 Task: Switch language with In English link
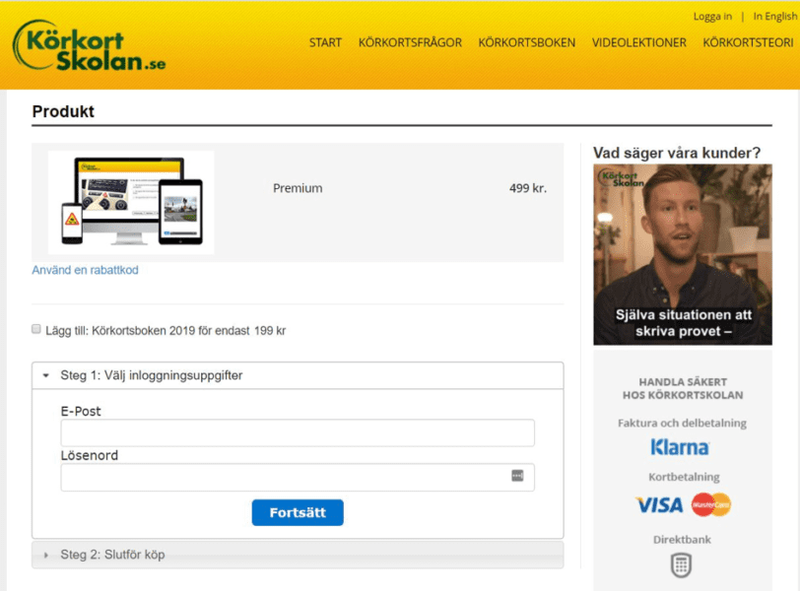(x=775, y=16)
